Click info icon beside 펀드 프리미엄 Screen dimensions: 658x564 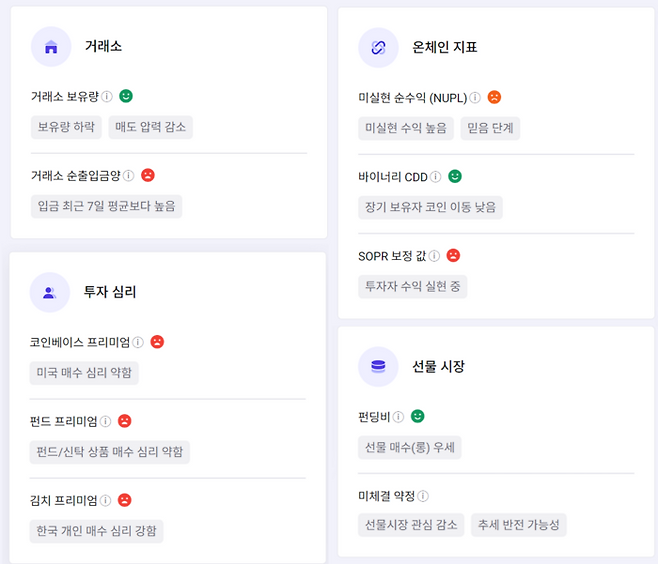click(x=105, y=421)
